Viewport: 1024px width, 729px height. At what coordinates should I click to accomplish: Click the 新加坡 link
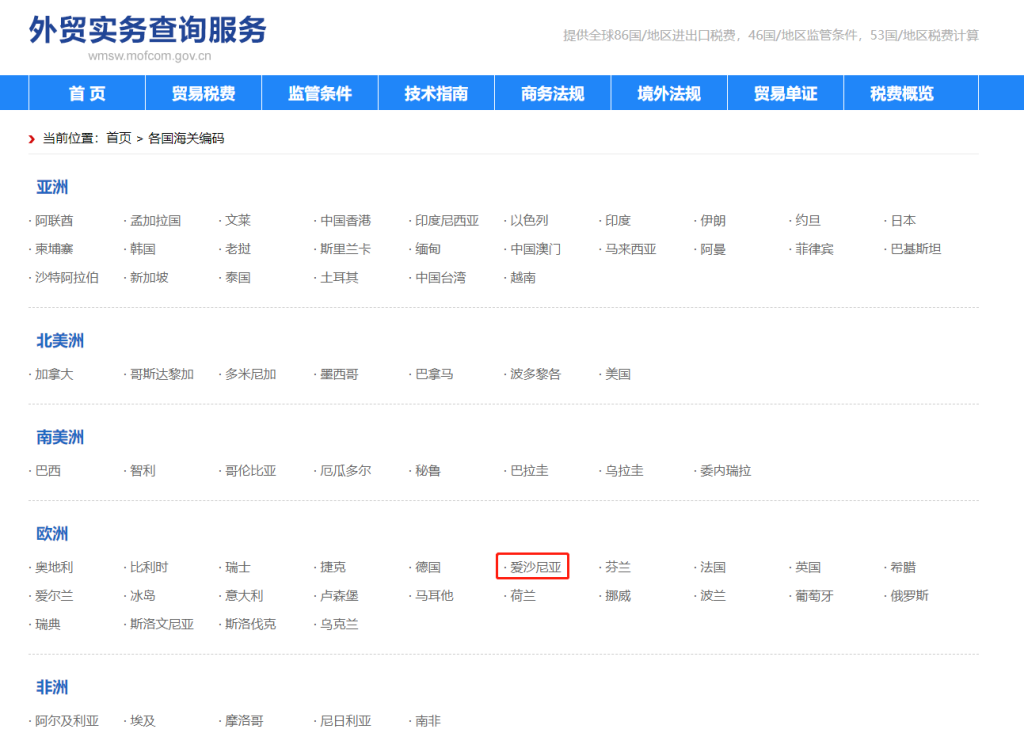149,278
